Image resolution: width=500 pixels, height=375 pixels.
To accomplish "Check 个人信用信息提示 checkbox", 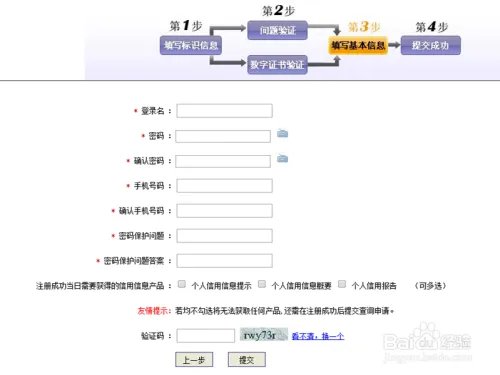I will click(x=182, y=284).
